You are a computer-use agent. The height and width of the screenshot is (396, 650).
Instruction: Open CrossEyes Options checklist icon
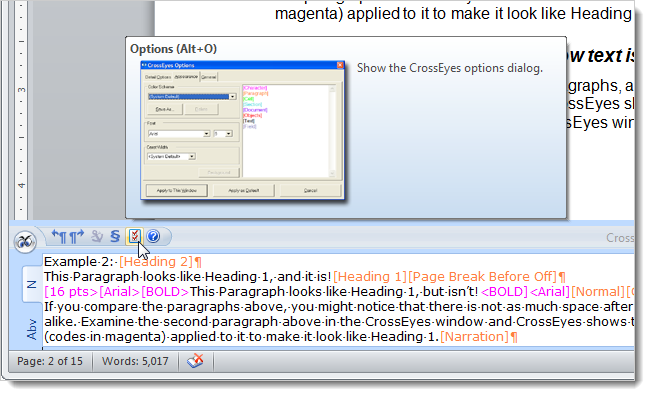click(134, 236)
